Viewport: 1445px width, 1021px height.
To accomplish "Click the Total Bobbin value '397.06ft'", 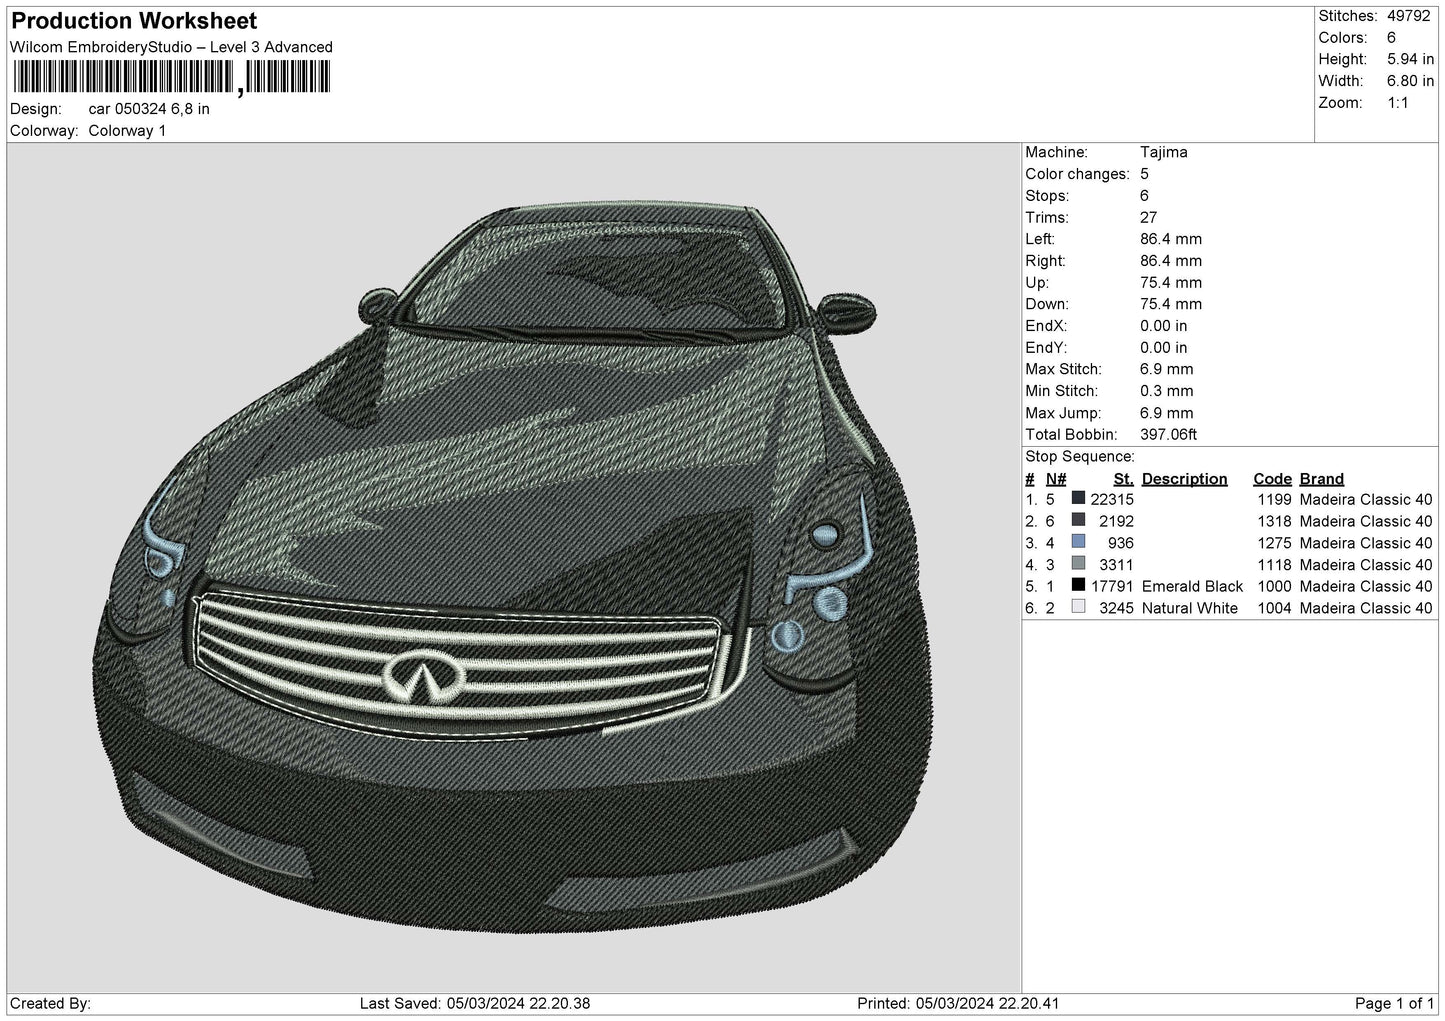I will click(1169, 435).
